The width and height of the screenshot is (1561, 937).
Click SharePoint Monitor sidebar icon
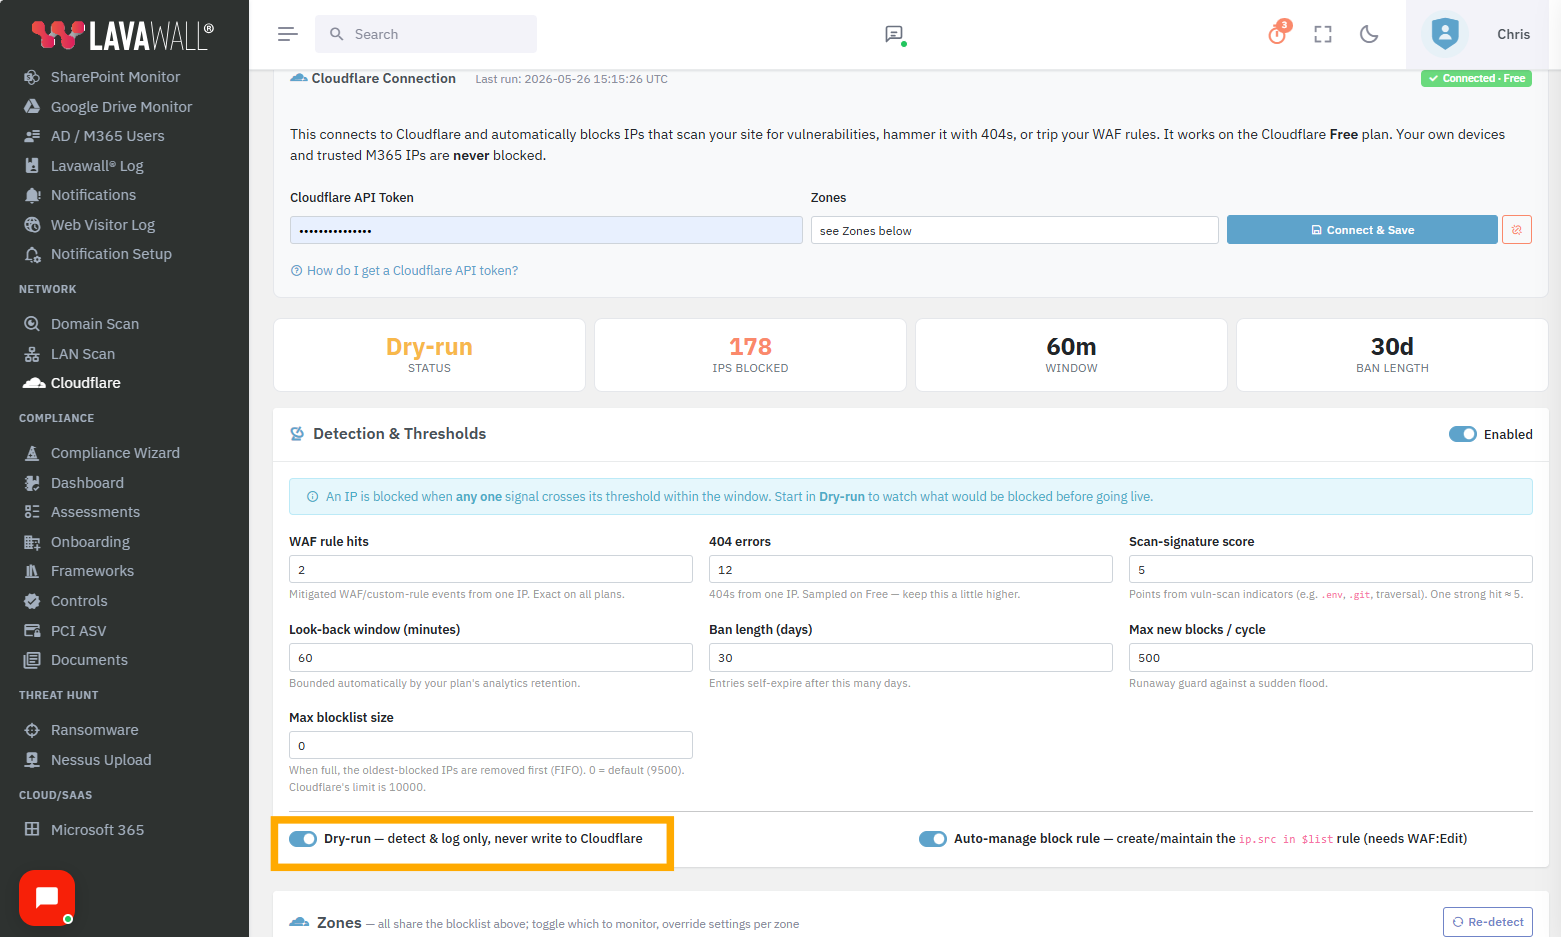[32, 77]
